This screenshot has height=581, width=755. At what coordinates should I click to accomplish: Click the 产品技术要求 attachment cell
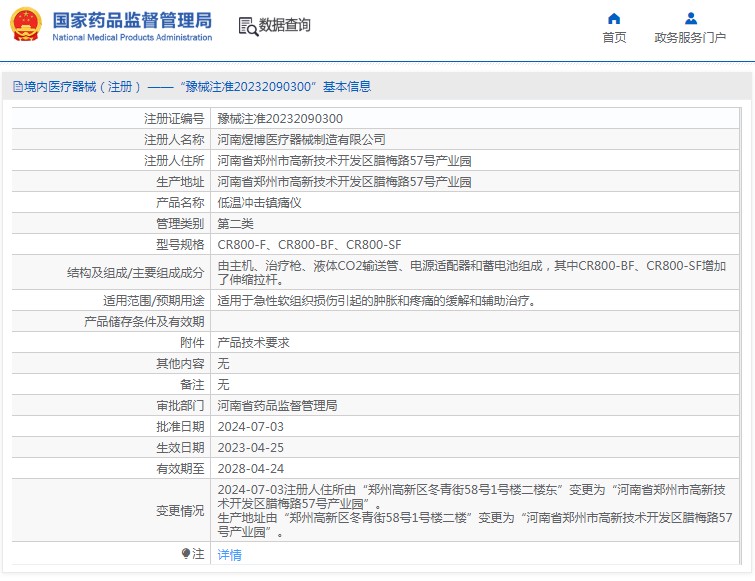(253, 342)
